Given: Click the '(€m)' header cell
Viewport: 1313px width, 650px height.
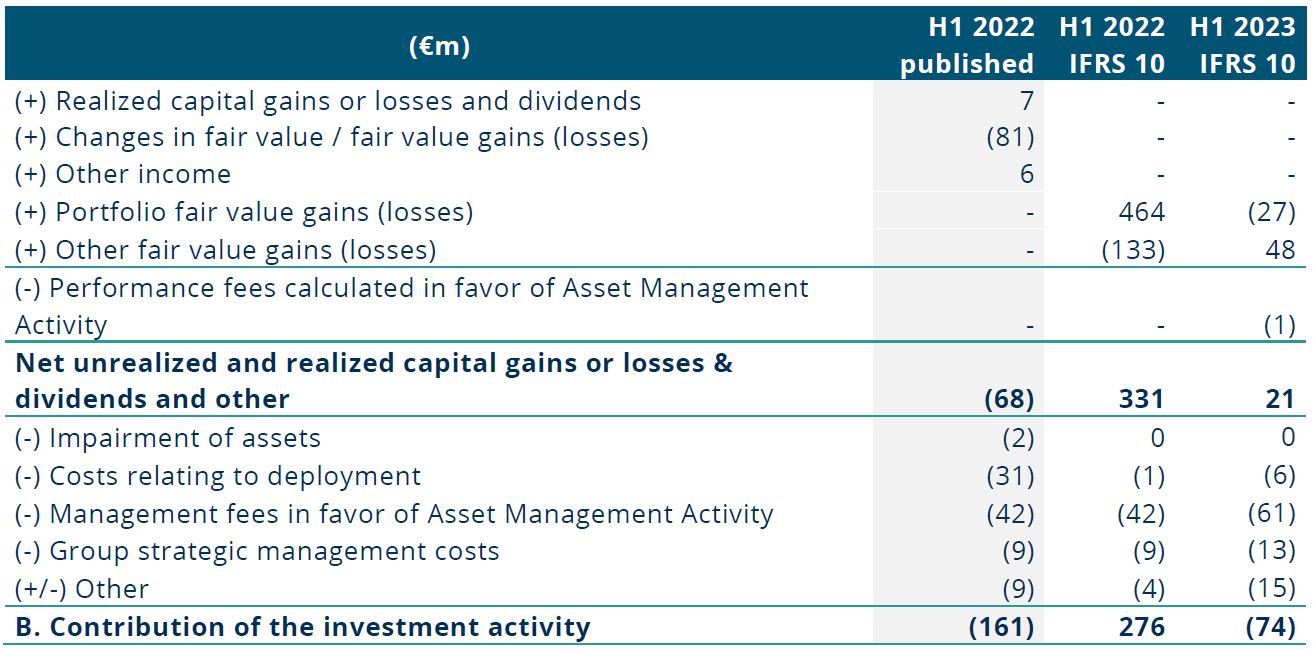Looking at the screenshot, I should point(439,46).
